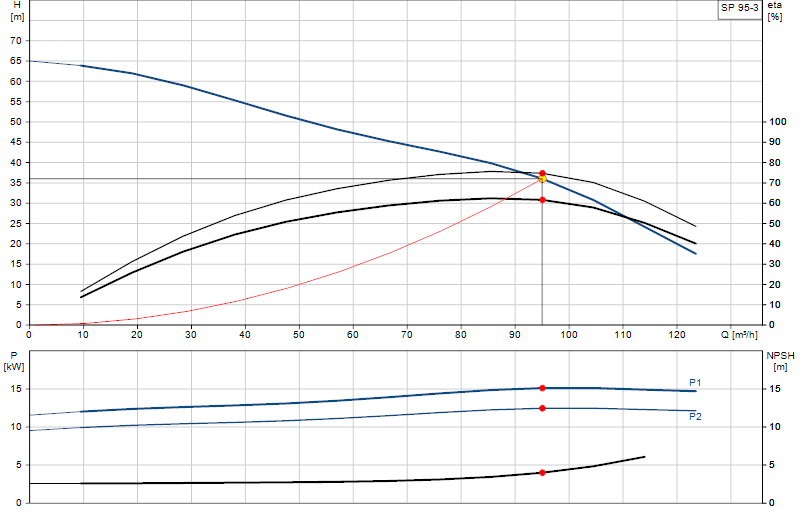Click the H [m] axis title

pyautogui.click(x=17, y=11)
